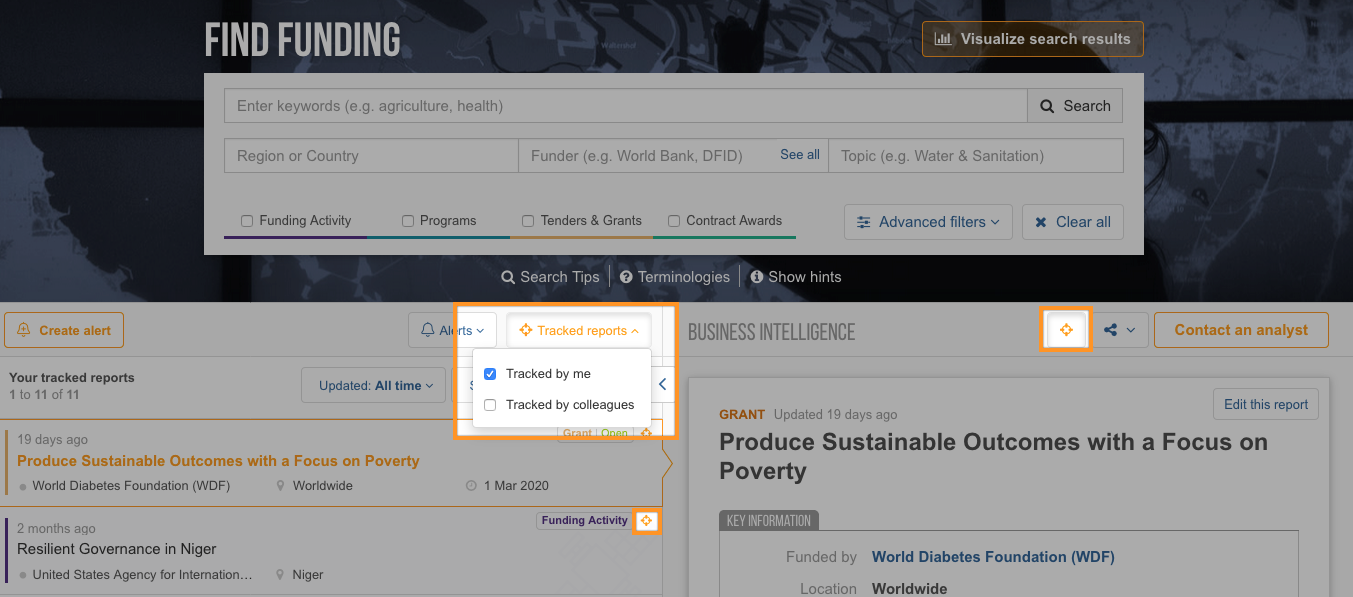
Task: Click World Diabetes Foundation text in first result
Action: (132, 486)
